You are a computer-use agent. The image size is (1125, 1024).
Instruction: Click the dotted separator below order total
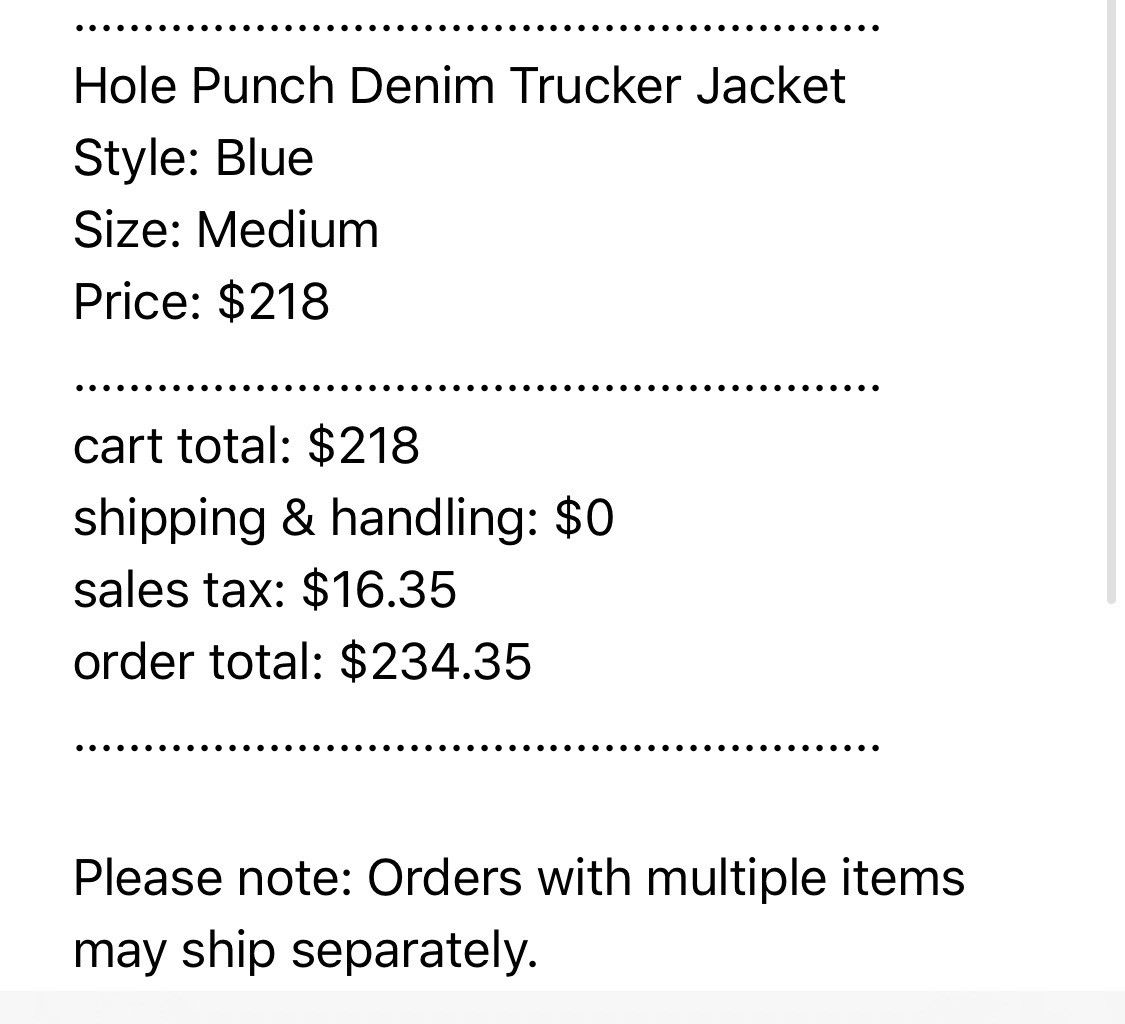pos(477,745)
